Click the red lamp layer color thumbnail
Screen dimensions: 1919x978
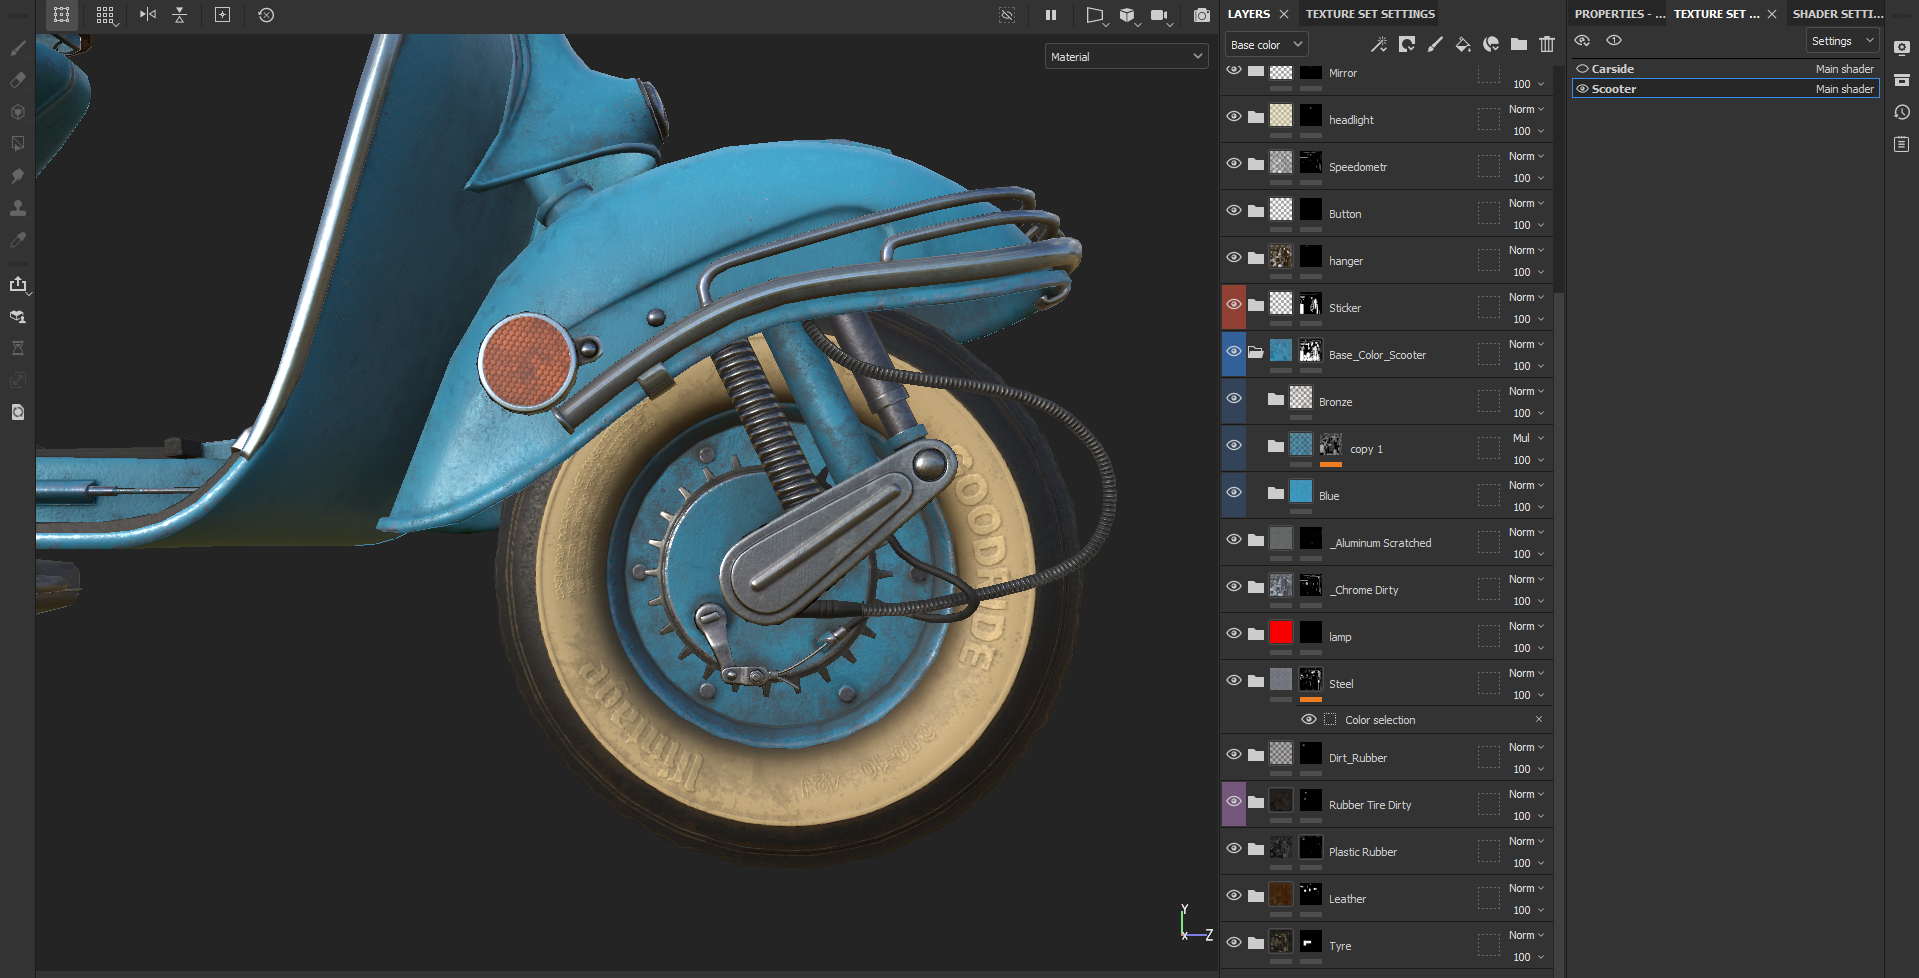coord(1281,633)
